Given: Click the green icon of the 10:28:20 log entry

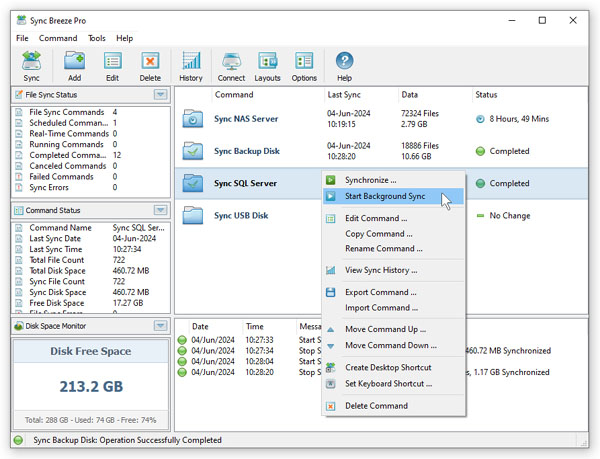Looking at the screenshot, I should pyautogui.click(x=182, y=372).
